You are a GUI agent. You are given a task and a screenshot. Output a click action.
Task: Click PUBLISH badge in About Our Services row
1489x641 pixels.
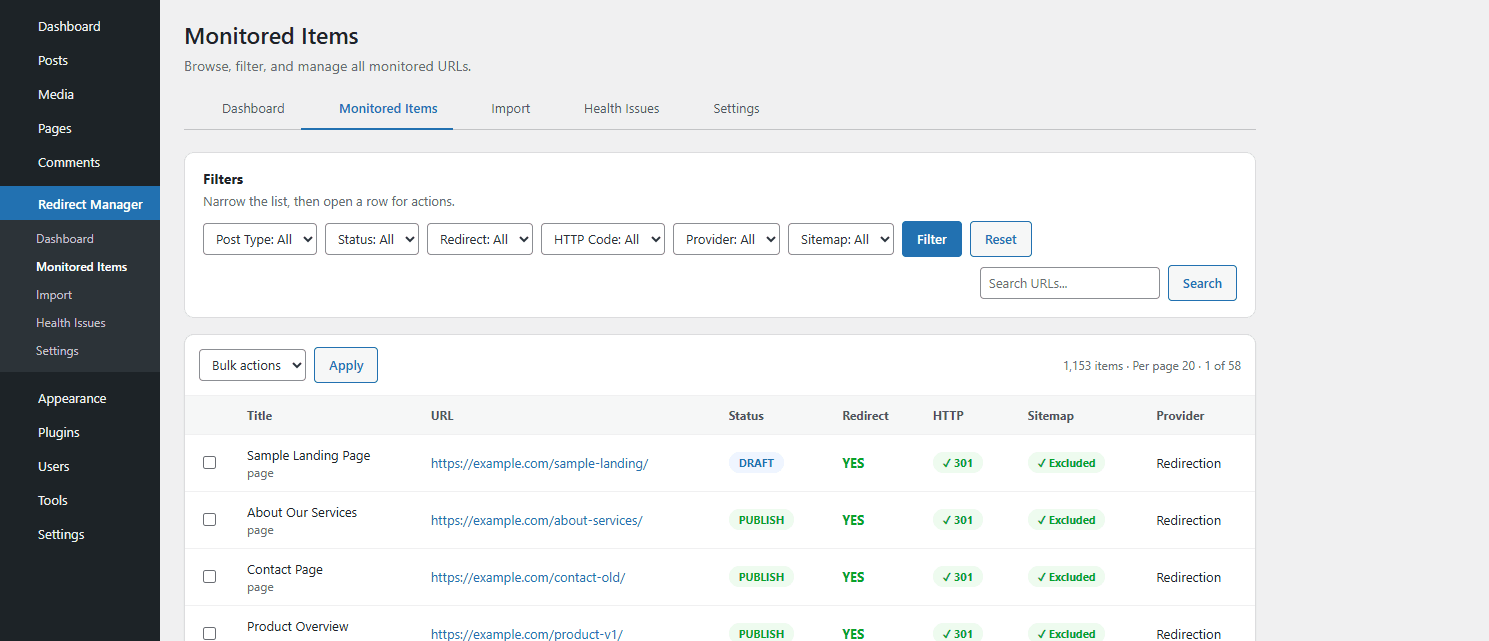click(x=761, y=520)
